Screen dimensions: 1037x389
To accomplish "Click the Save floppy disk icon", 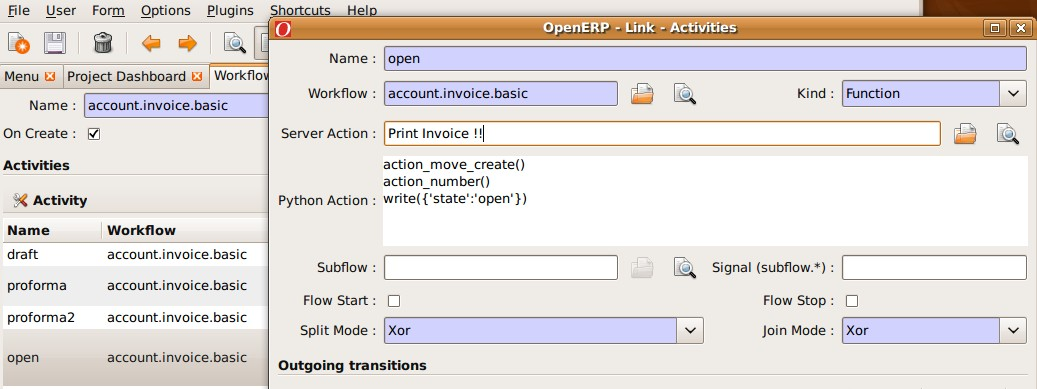I will (55, 44).
